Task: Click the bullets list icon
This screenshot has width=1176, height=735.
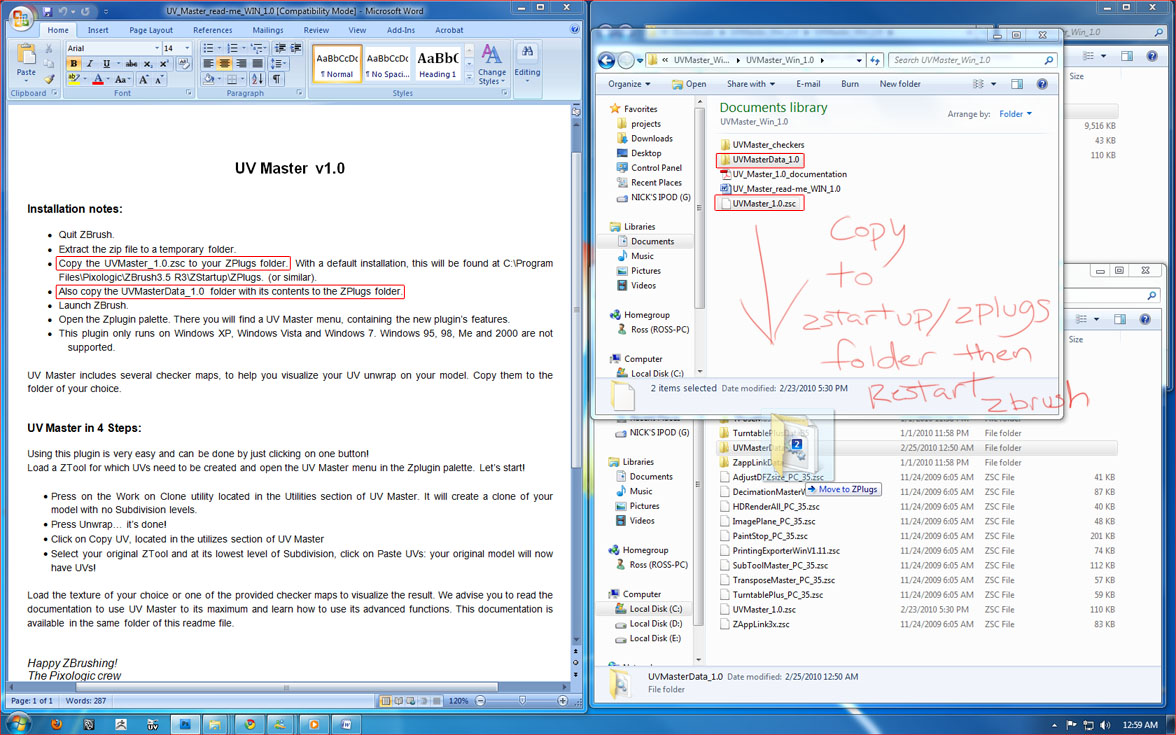Action: (x=209, y=48)
